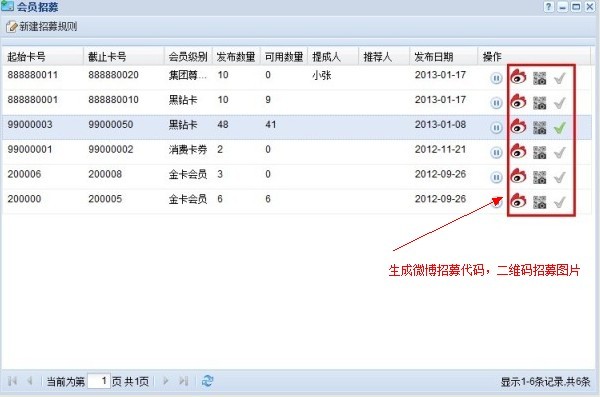Screen dimensions: 600x397
Task: Select cell 888880020
Action: click(x=113, y=75)
